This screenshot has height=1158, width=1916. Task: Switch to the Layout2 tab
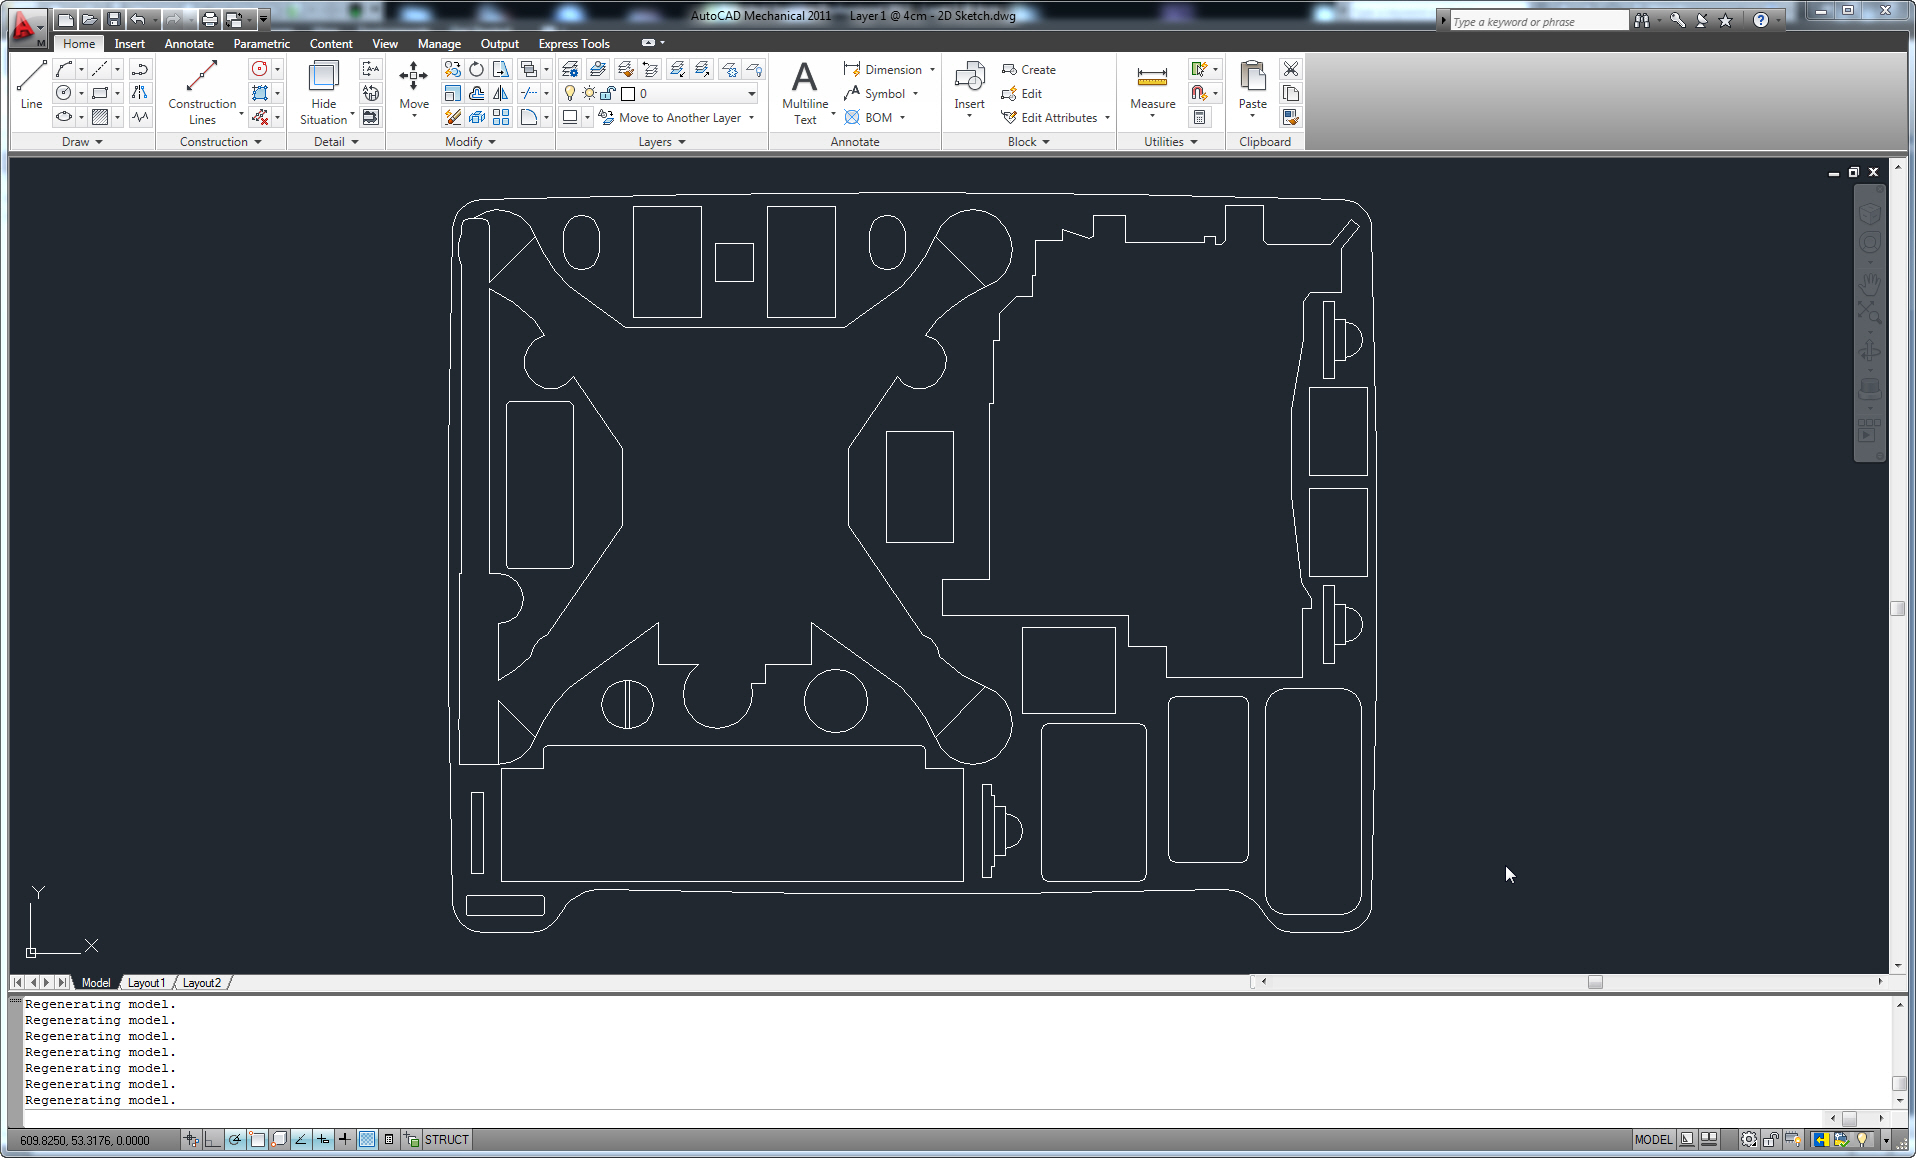(x=201, y=983)
